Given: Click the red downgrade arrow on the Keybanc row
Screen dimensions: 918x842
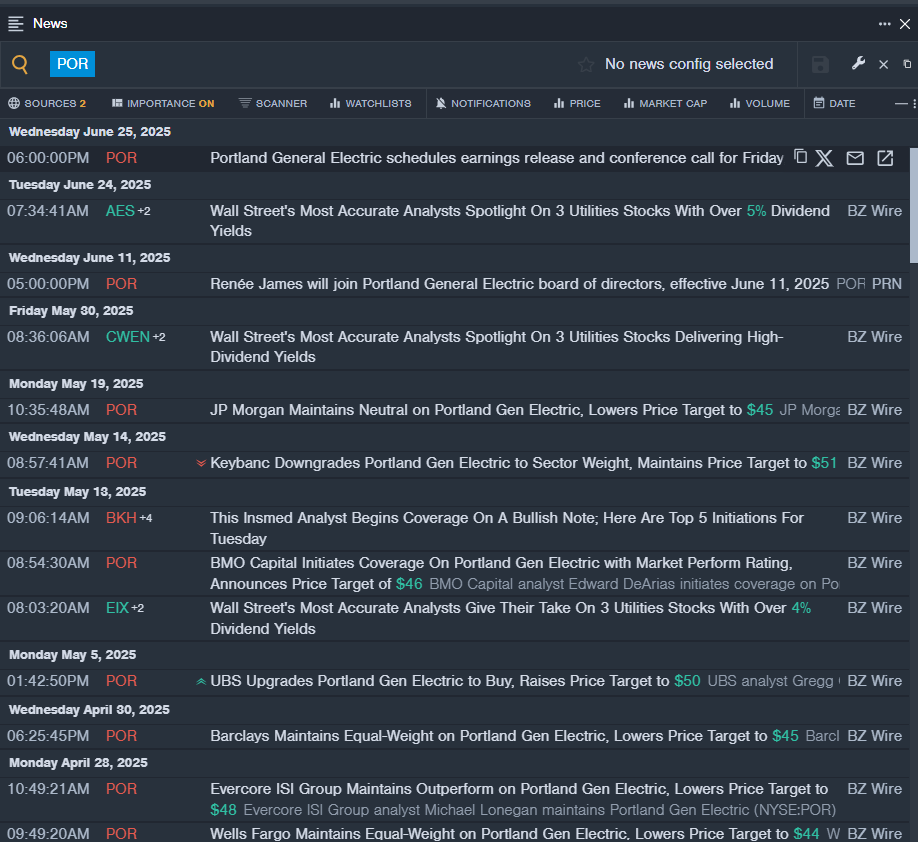Looking at the screenshot, I should (x=201, y=463).
